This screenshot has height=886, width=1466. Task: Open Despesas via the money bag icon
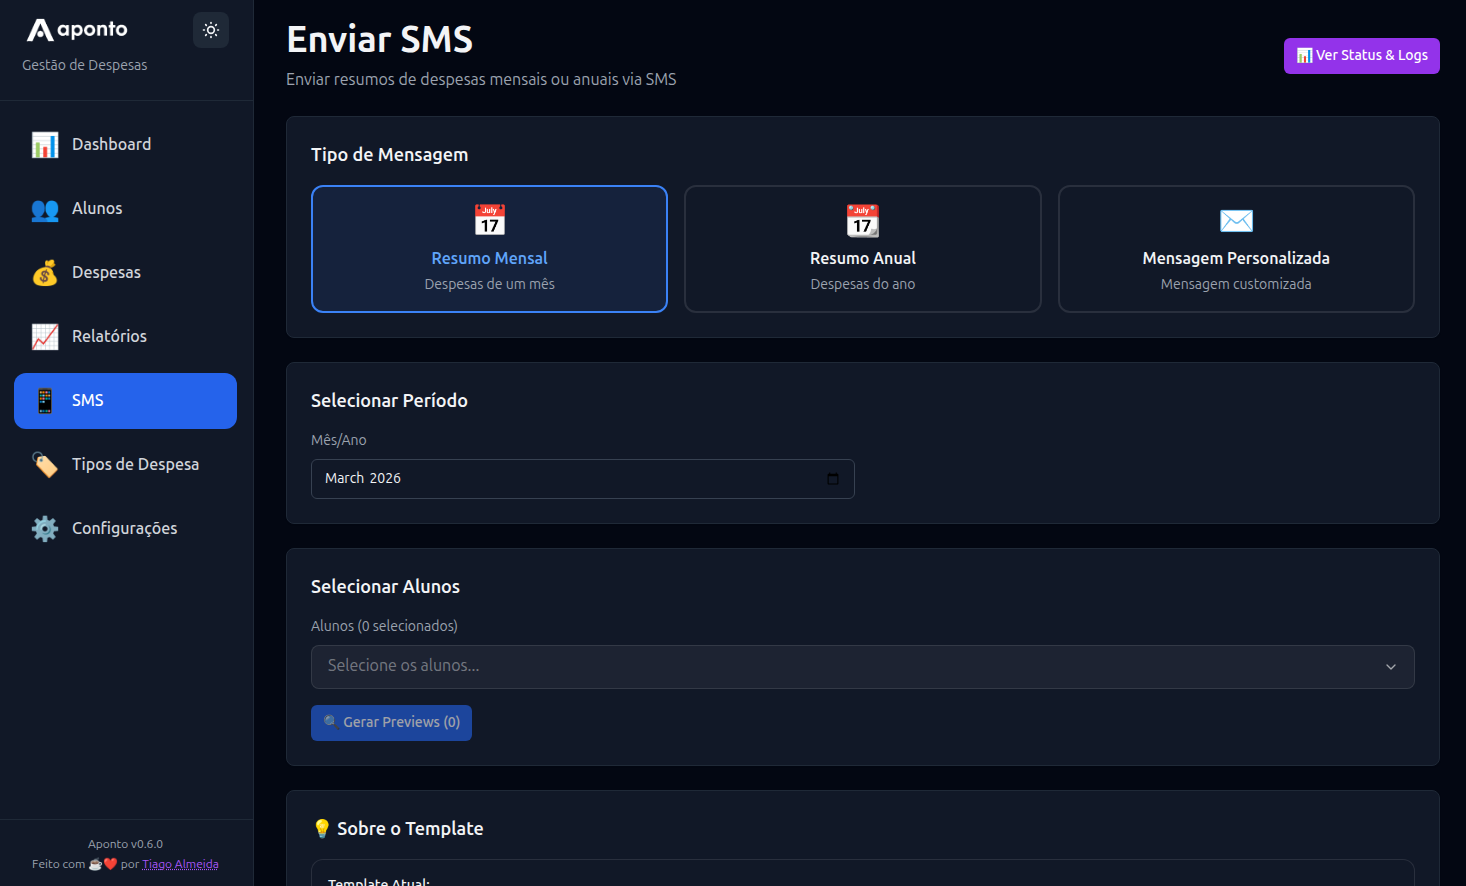click(x=44, y=272)
